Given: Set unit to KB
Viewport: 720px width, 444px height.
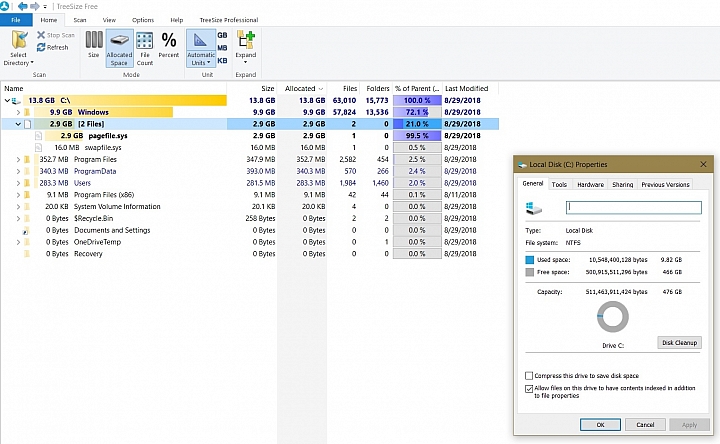Looking at the screenshot, I should coord(222,61).
